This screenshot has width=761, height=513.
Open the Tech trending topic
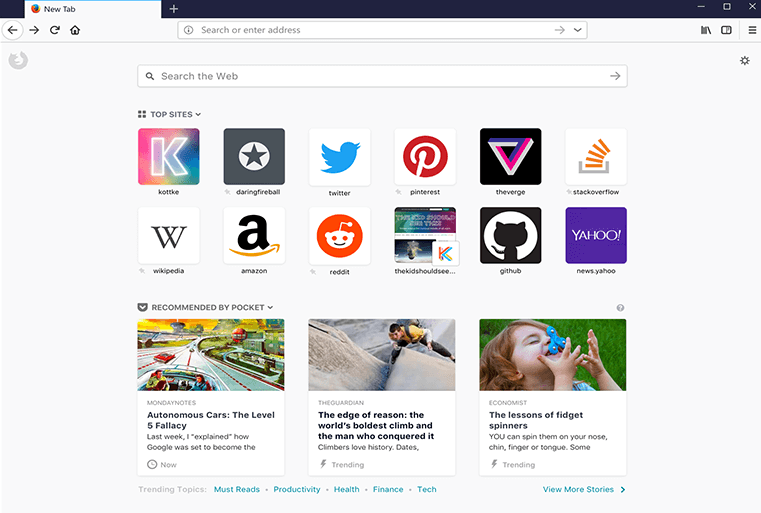(x=427, y=489)
